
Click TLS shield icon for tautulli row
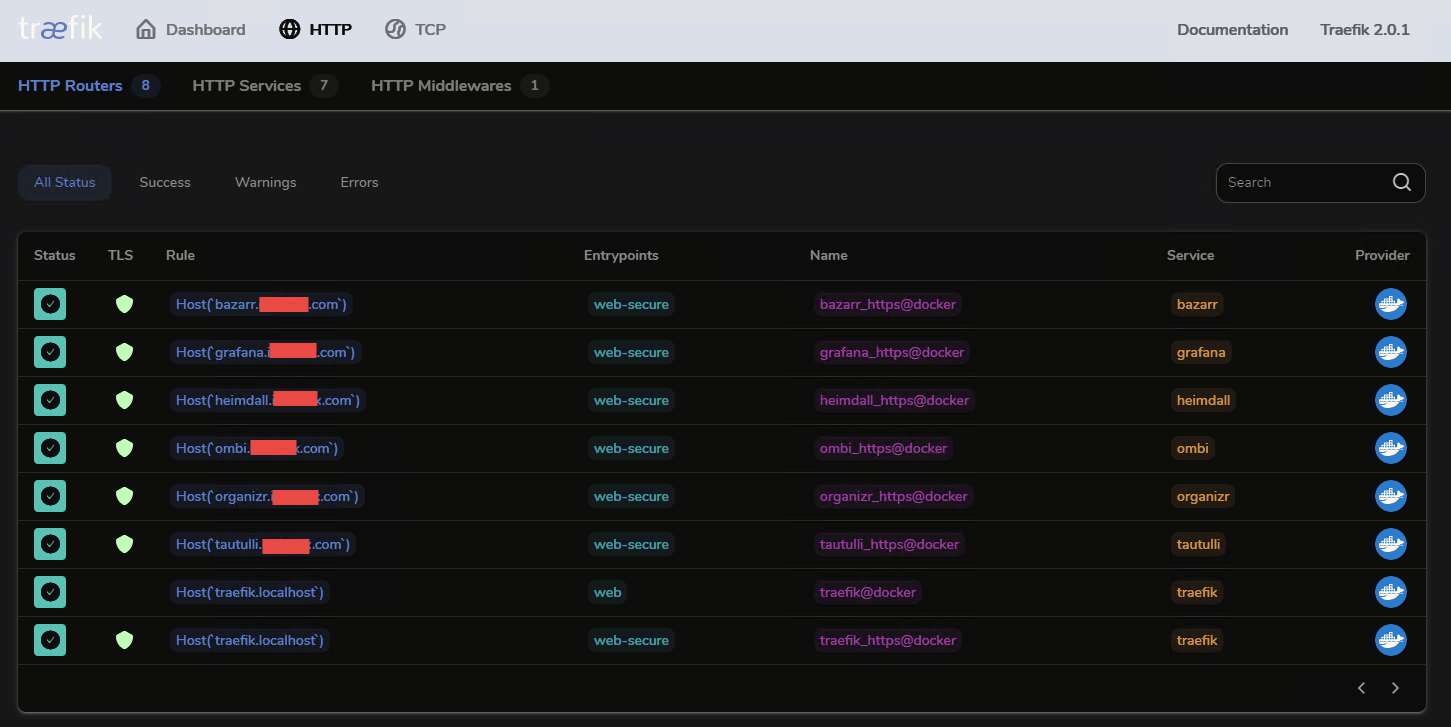pos(124,544)
